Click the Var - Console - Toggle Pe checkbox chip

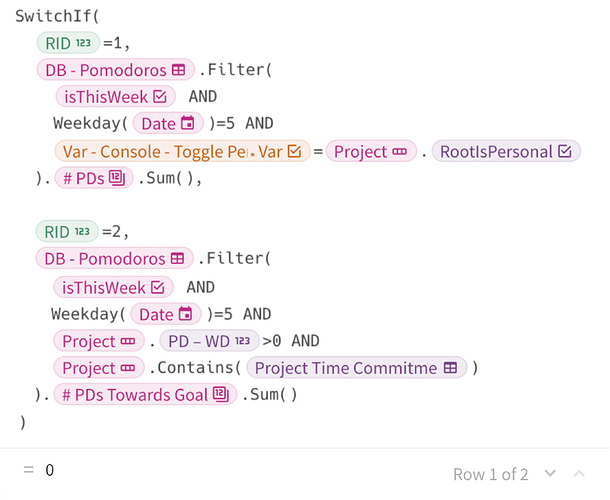click(x=182, y=151)
